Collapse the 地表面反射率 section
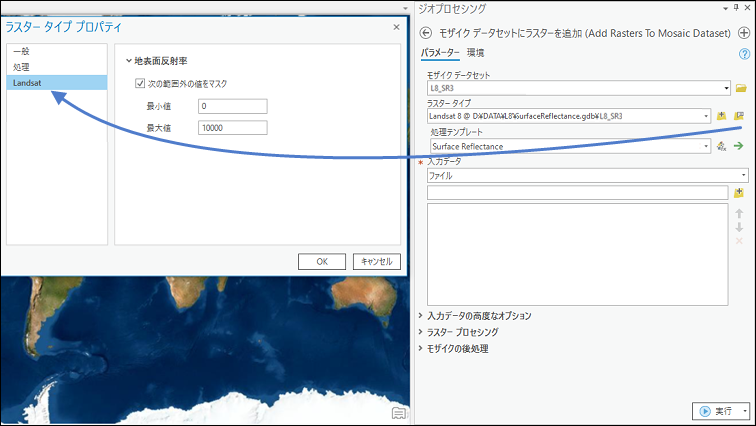Image resolution: width=756 pixels, height=426 pixels. [x=129, y=62]
